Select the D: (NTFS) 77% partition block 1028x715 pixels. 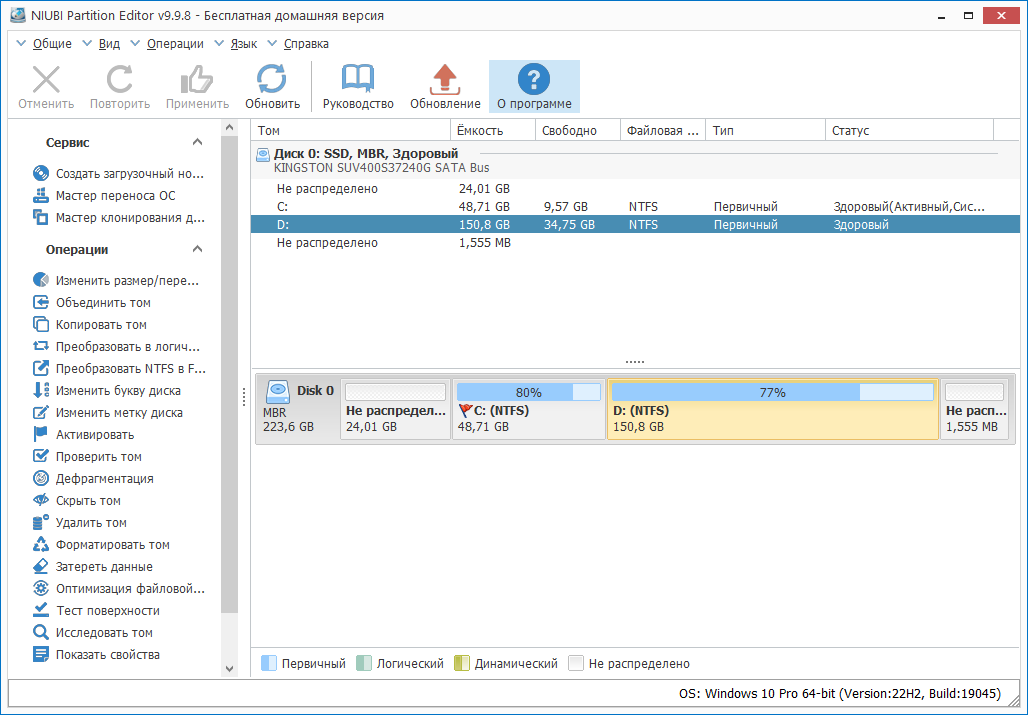coord(772,409)
